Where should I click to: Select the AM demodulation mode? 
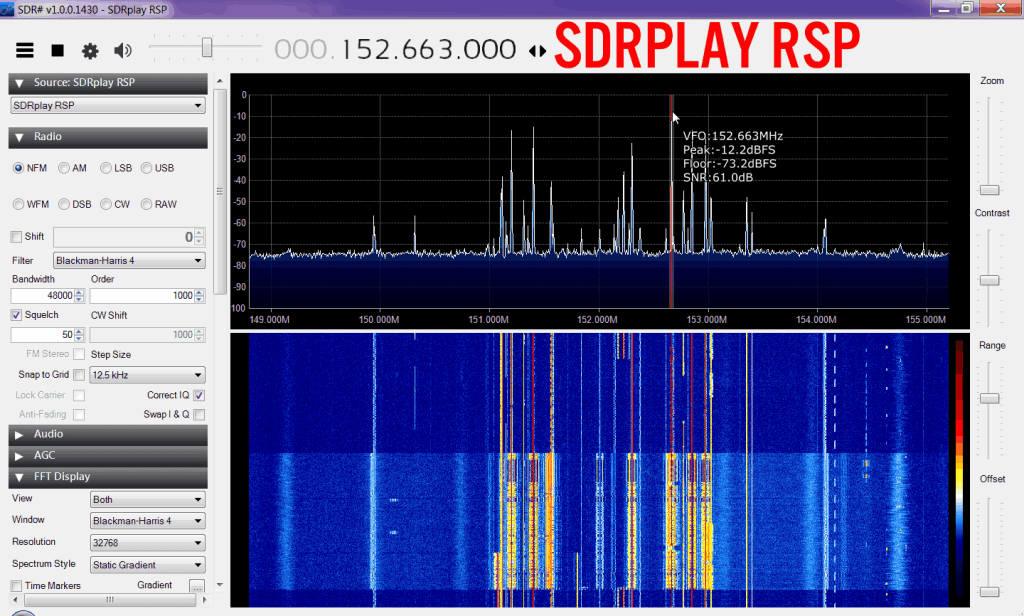[64, 168]
